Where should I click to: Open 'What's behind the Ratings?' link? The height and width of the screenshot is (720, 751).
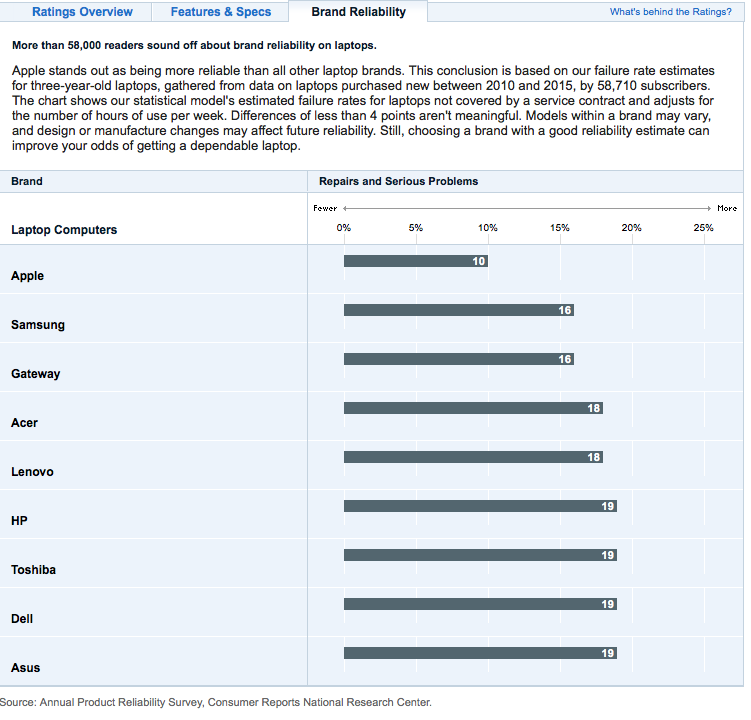click(x=671, y=12)
